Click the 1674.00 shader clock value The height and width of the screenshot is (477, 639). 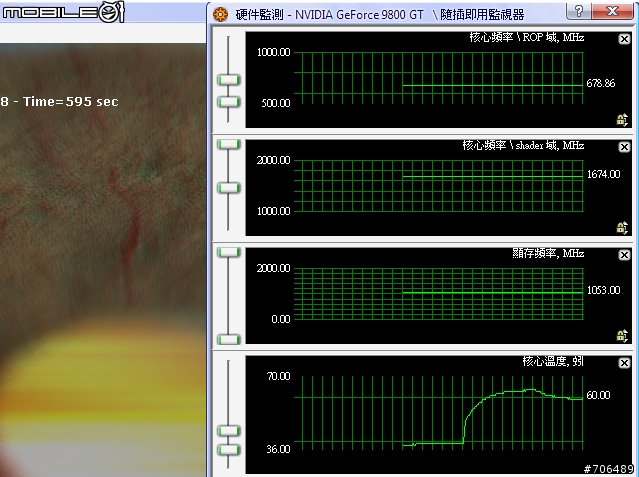[604, 174]
